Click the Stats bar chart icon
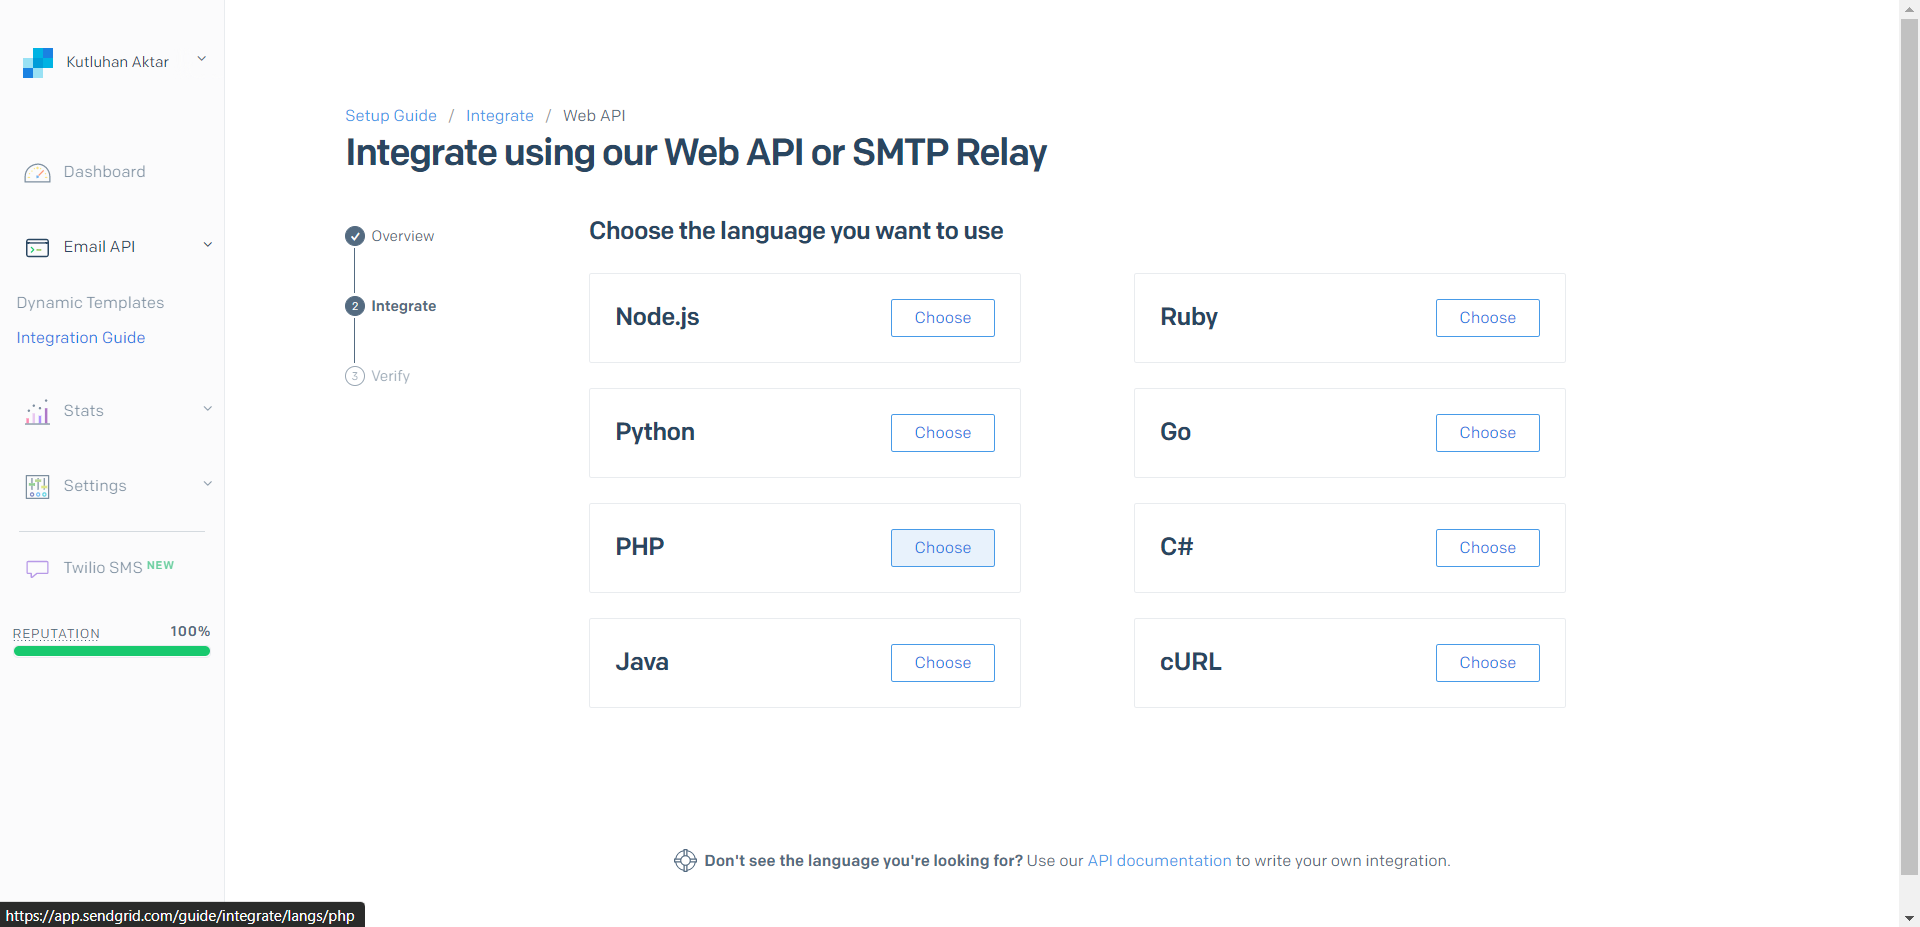 pos(37,412)
